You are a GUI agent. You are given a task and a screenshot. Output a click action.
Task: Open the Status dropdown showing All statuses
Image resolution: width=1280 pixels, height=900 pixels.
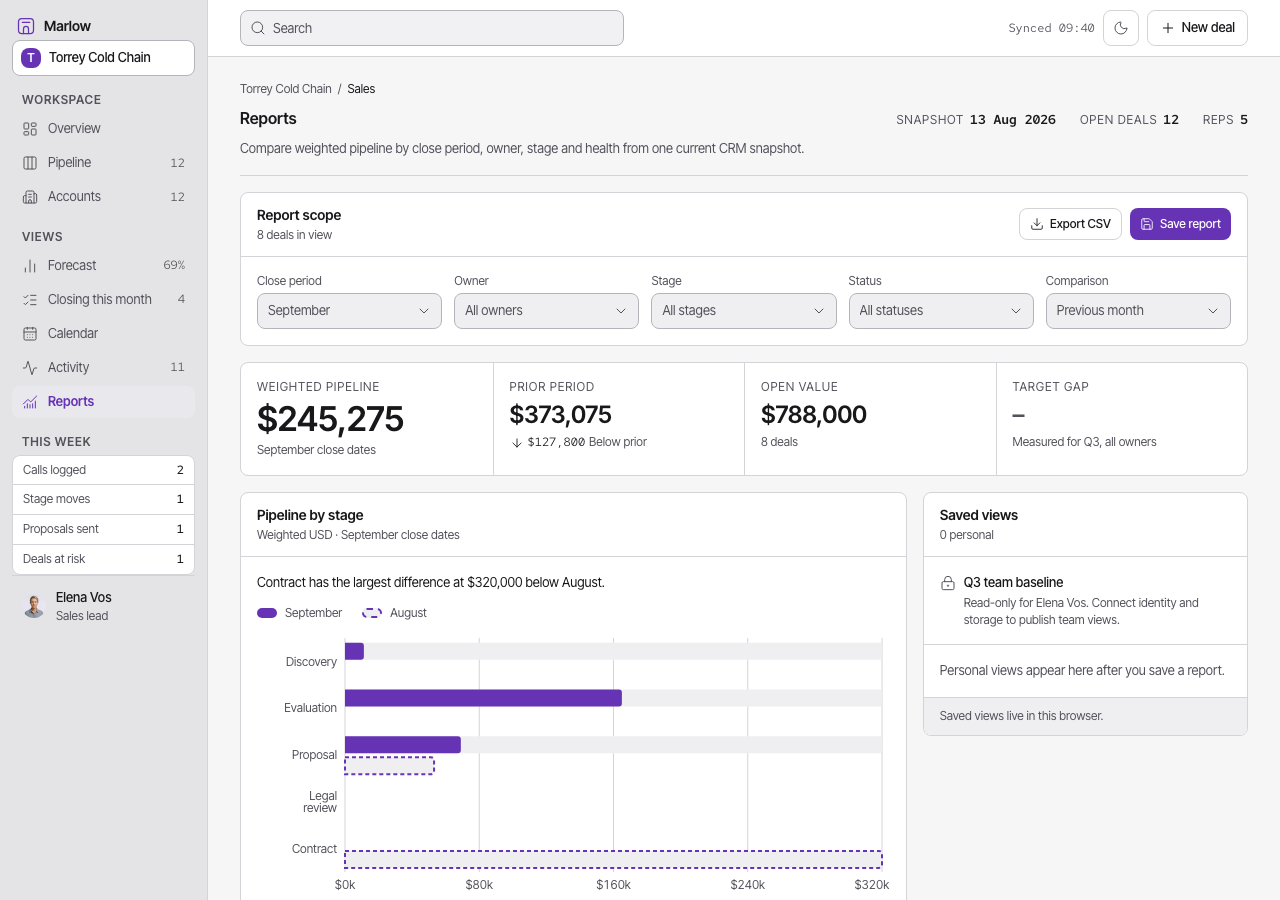[x=941, y=311]
